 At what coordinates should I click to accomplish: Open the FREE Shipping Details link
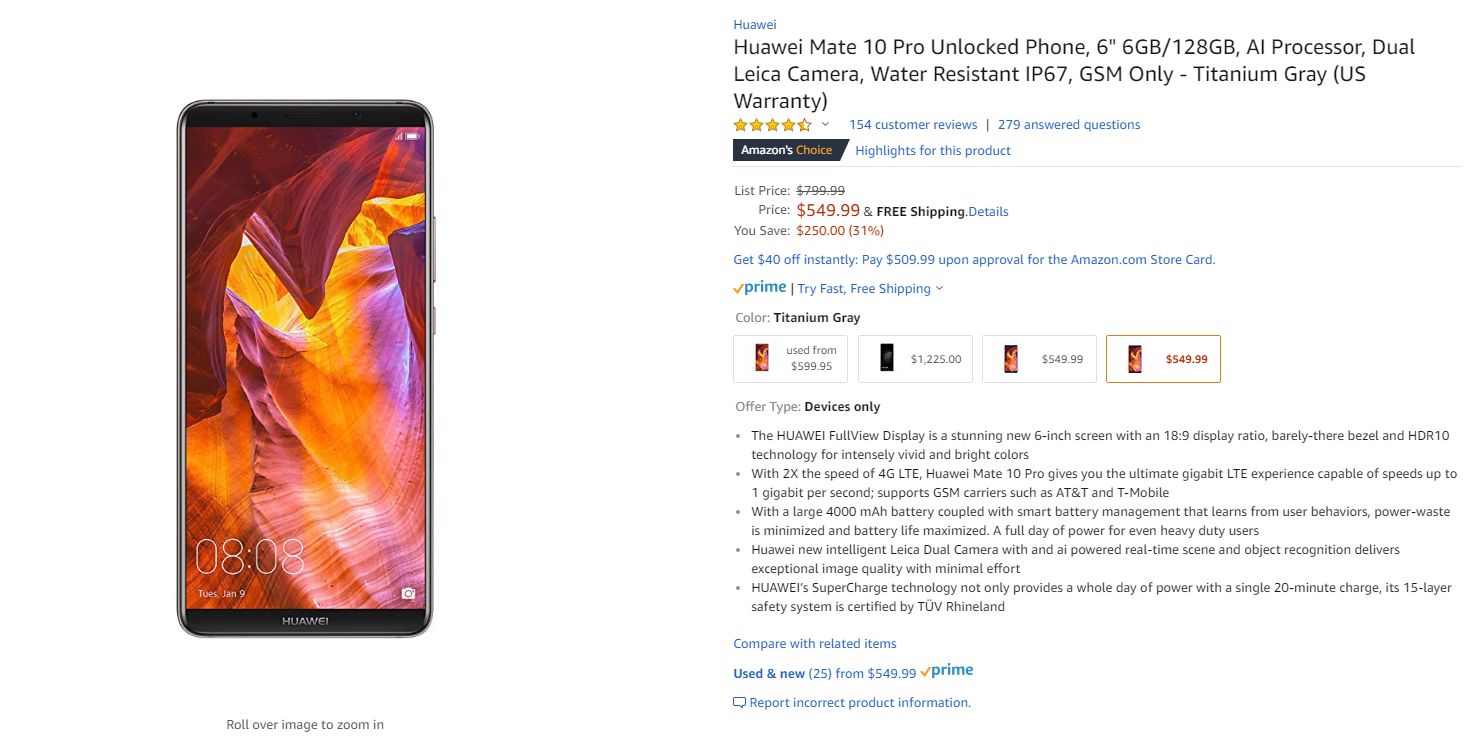988,212
